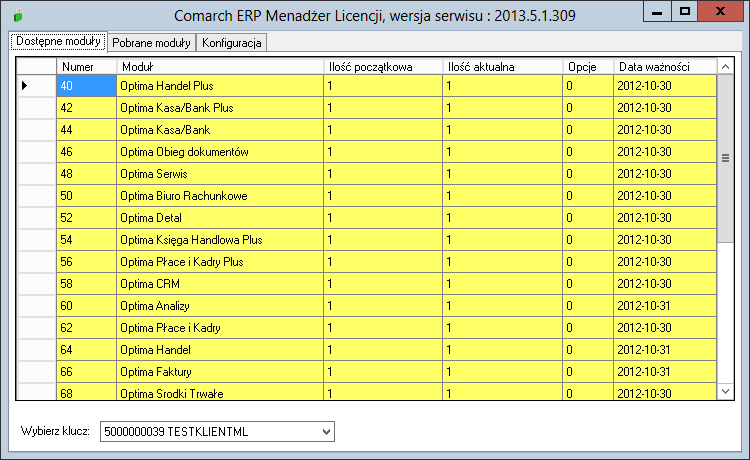Click the Ilość aktualna column header
Image resolution: width=750 pixels, height=460 pixels.
pyautogui.click(x=503, y=66)
